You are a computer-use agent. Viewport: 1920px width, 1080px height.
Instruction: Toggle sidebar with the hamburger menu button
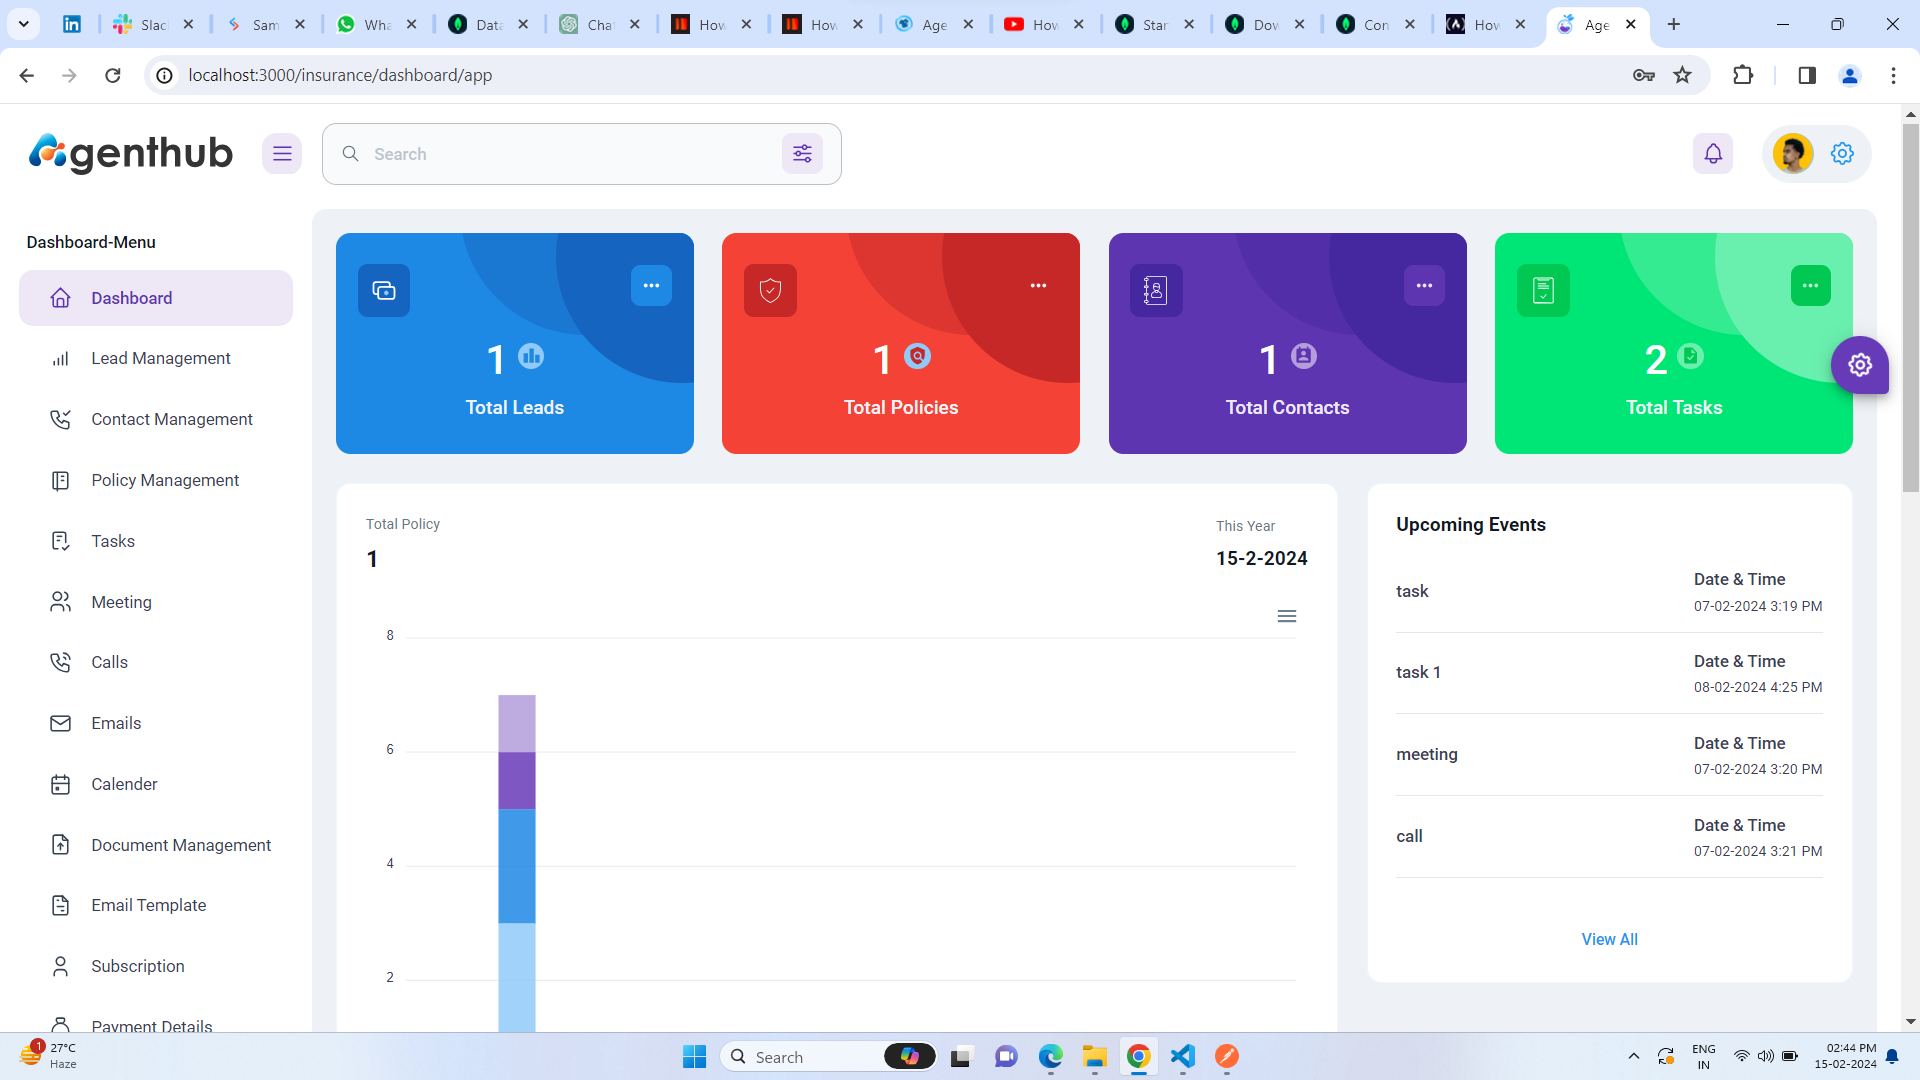pyautogui.click(x=282, y=154)
